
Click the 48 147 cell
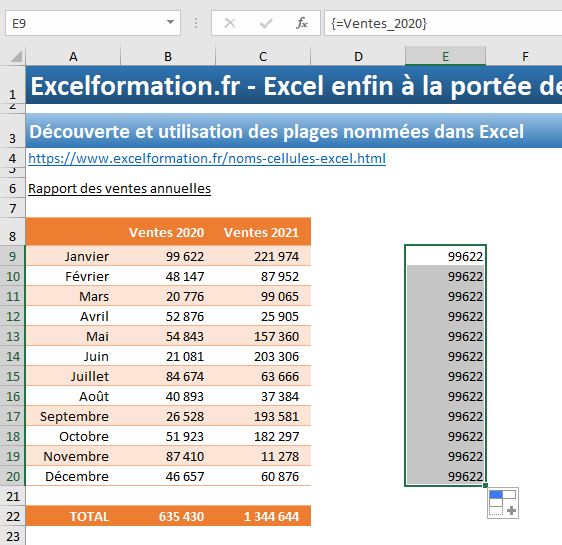click(168, 276)
